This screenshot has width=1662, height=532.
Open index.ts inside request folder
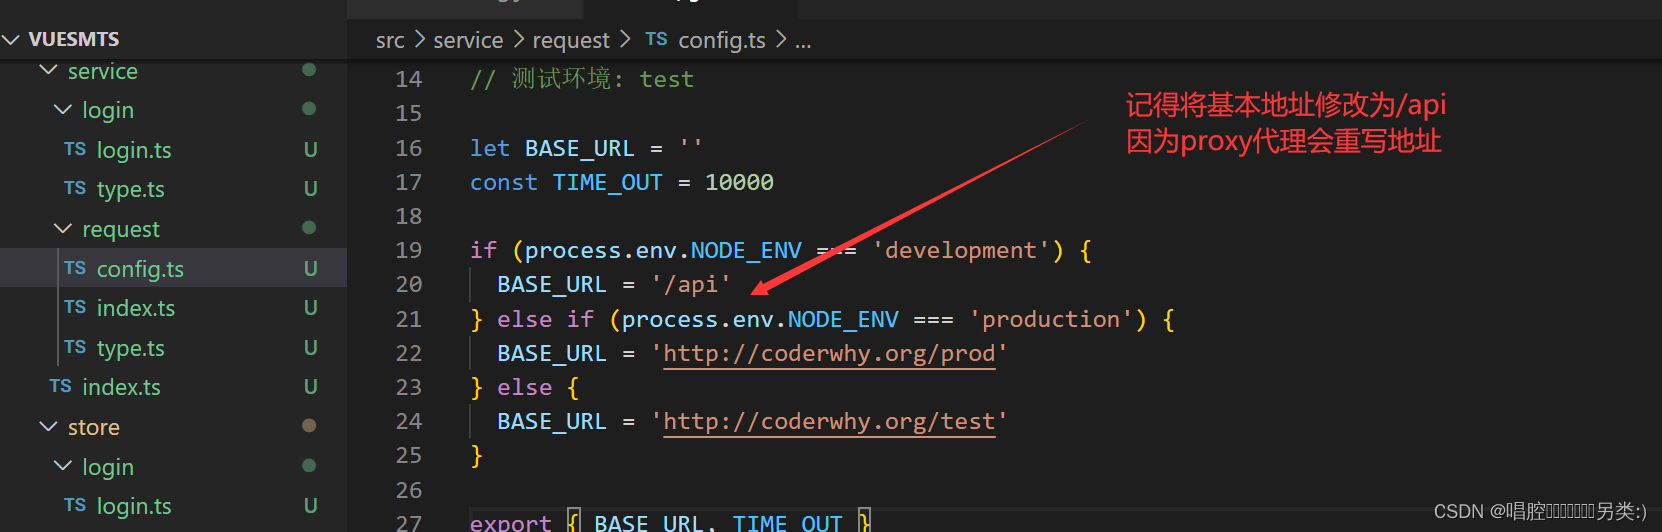coord(136,308)
